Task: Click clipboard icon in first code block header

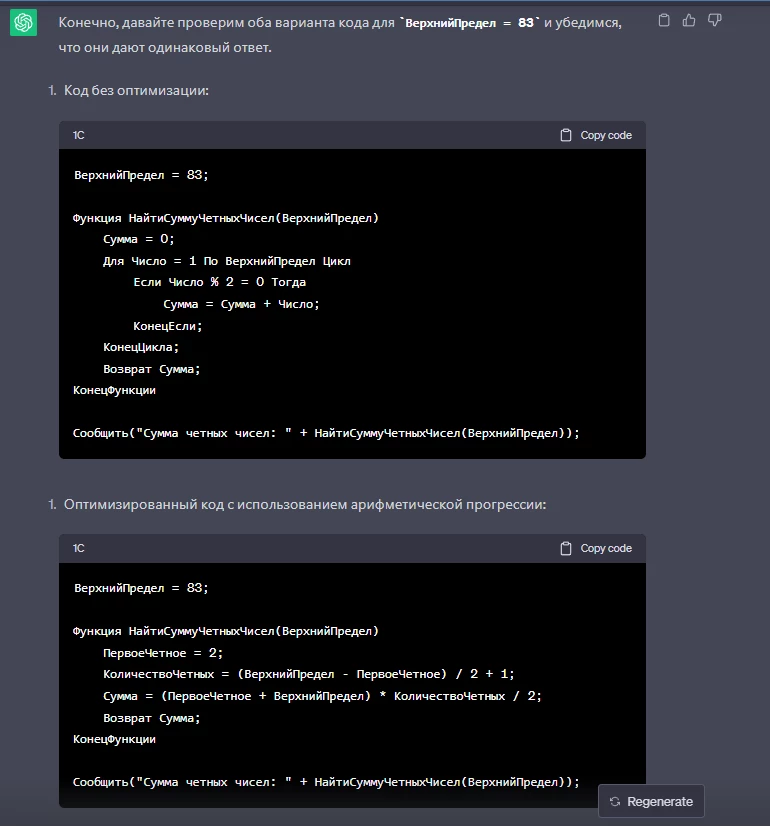Action: coord(566,135)
